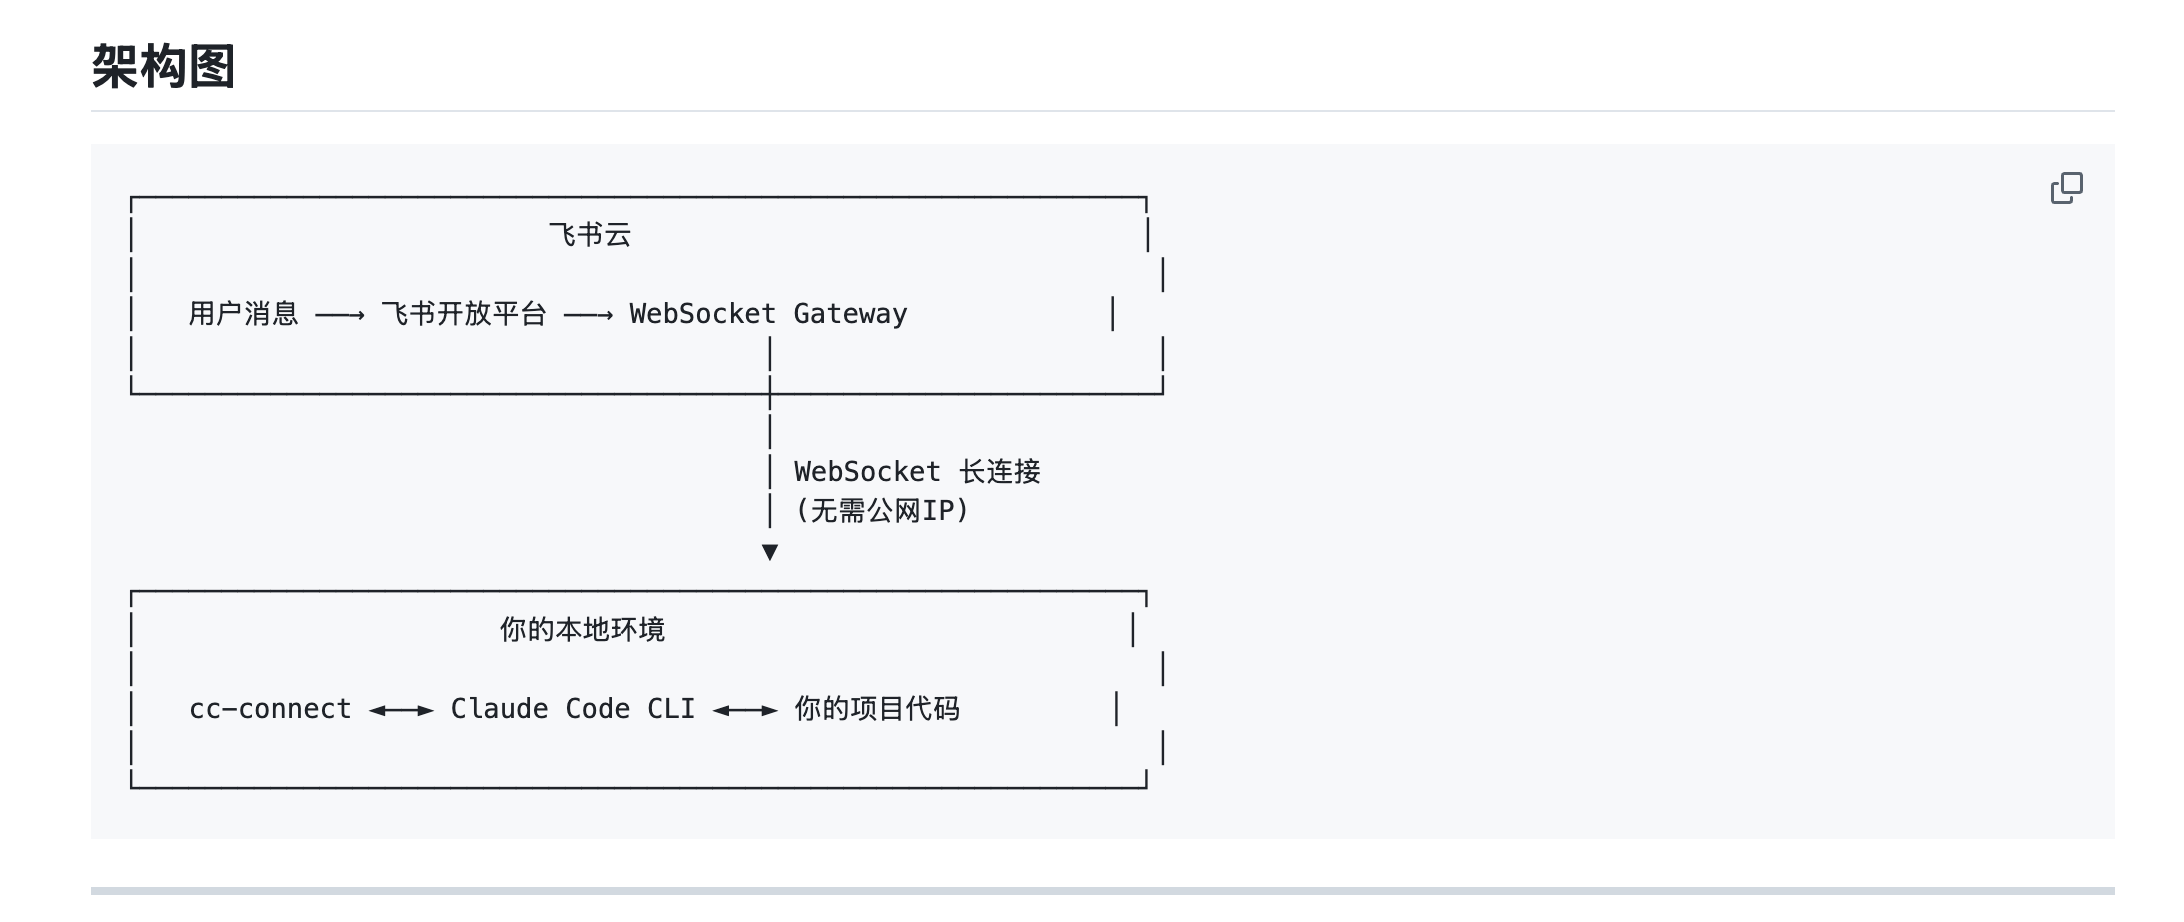Click double arrow before 你的项目代码
This screenshot has width=2184, height=922.
pos(745,711)
